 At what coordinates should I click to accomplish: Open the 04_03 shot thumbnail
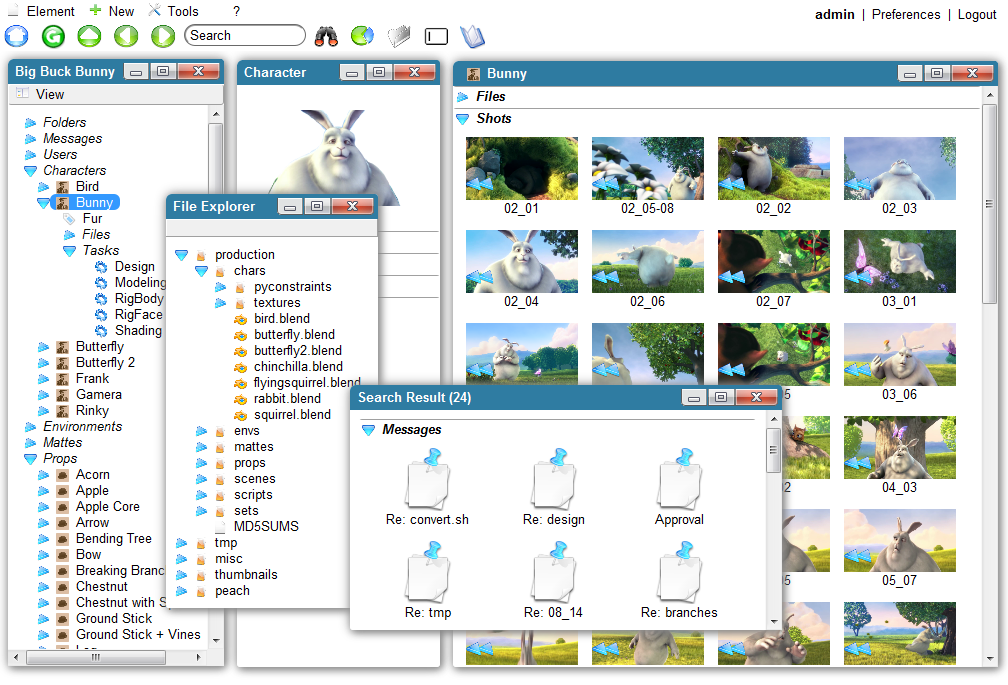tap(899, 447)
